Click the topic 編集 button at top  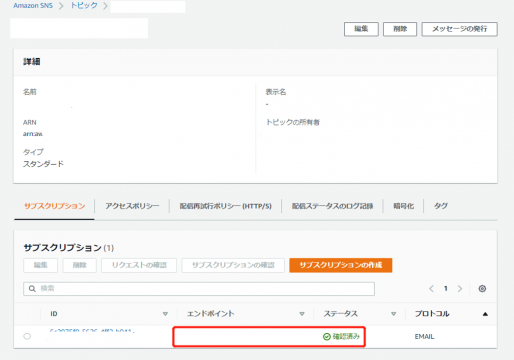coord(361,29)
